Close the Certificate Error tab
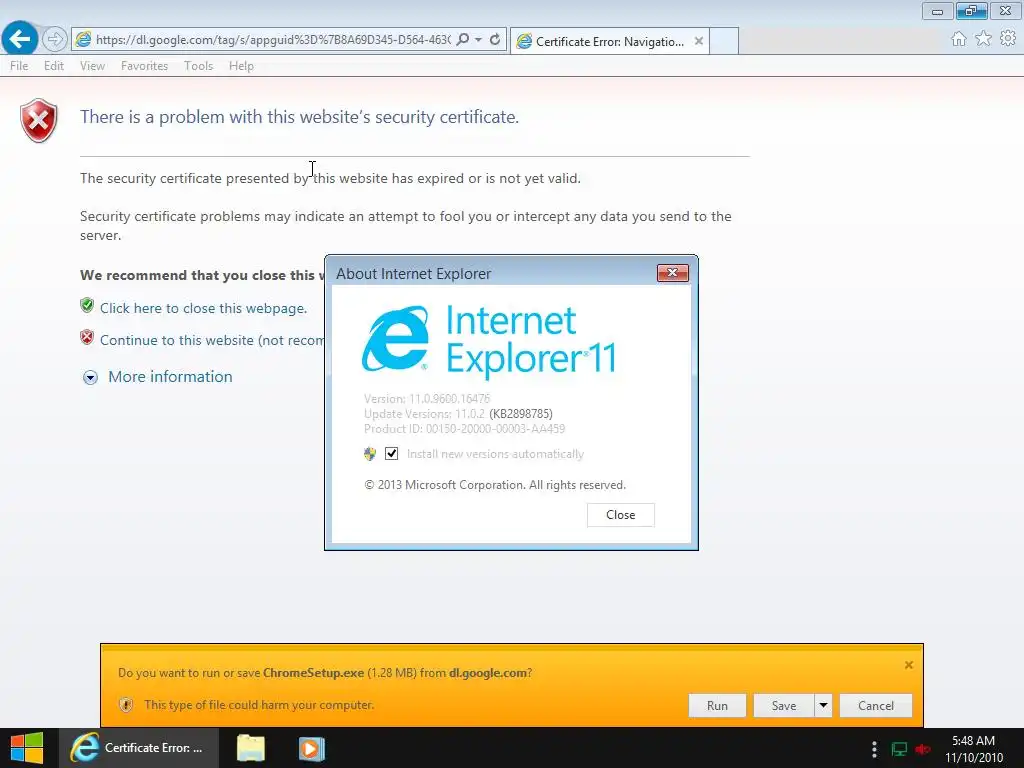The image size is (1024, 768). click(699, 41)
